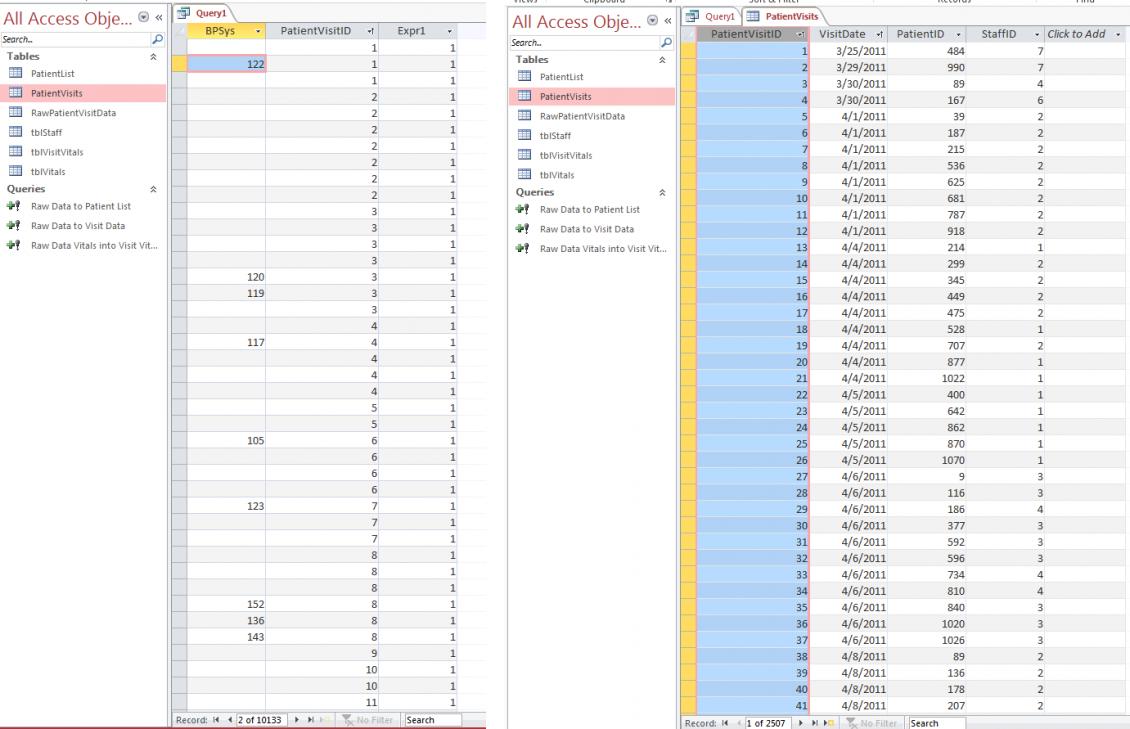The image size is (1130, 729).
Task: Run Raw Data to Patient List query, PatientVisits window
Action: tap(592, 210)
